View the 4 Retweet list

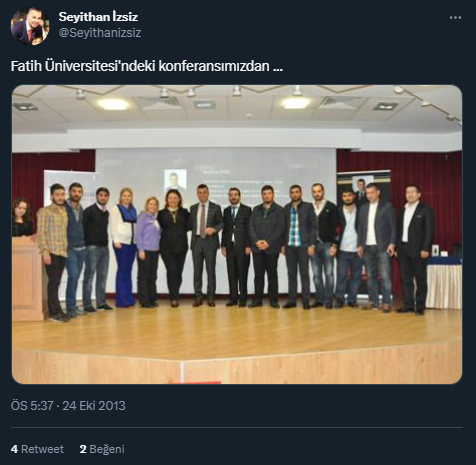tap(37, 449)
